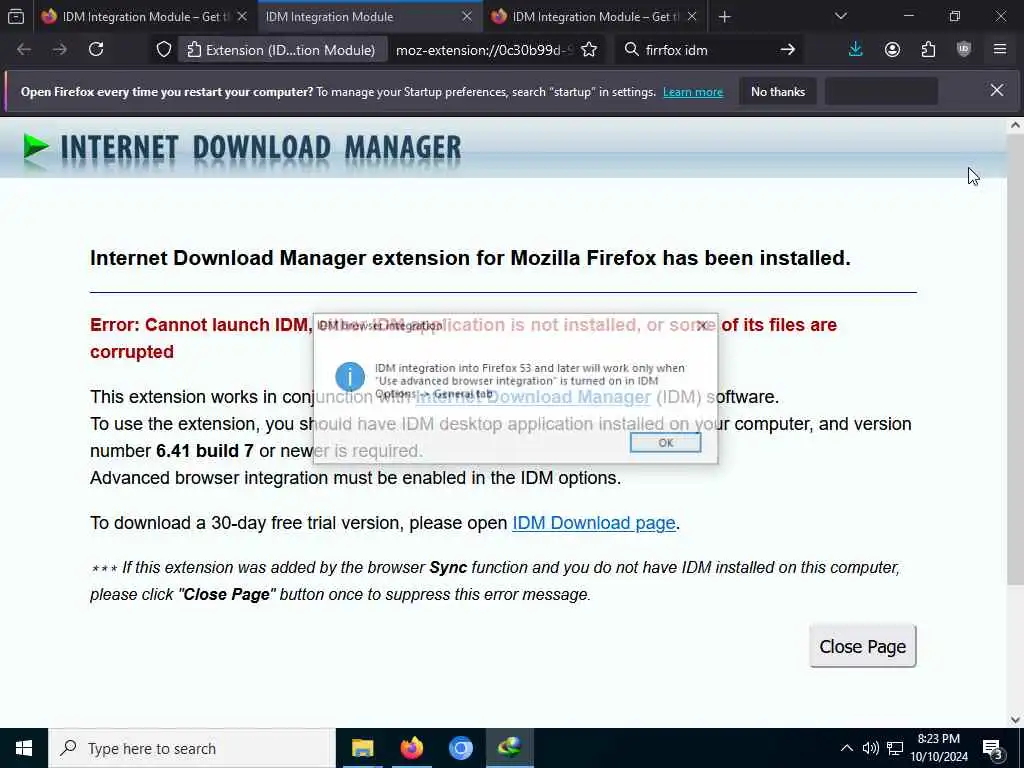1024x768 pixels.
Task: Reload the current page
Action: point(96,50)
